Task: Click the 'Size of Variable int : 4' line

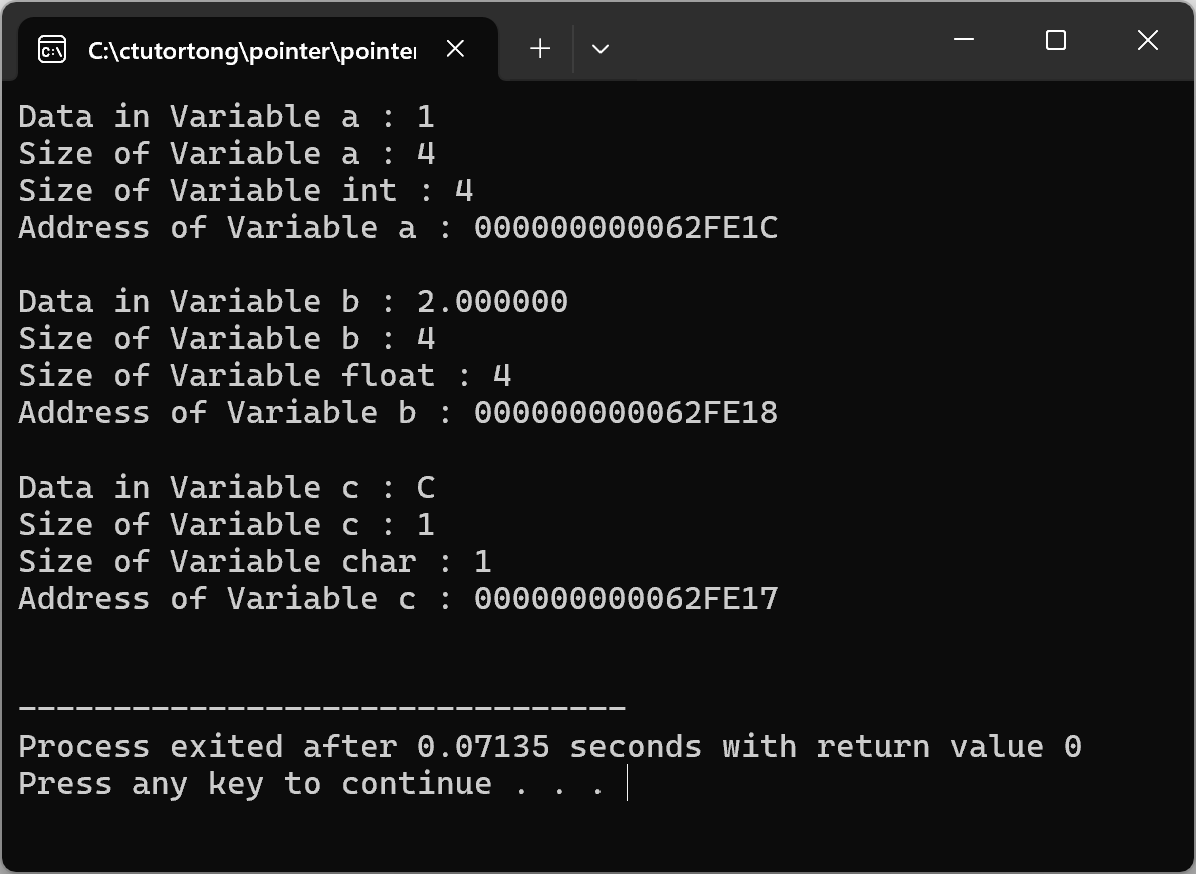Action: (246, 191)
